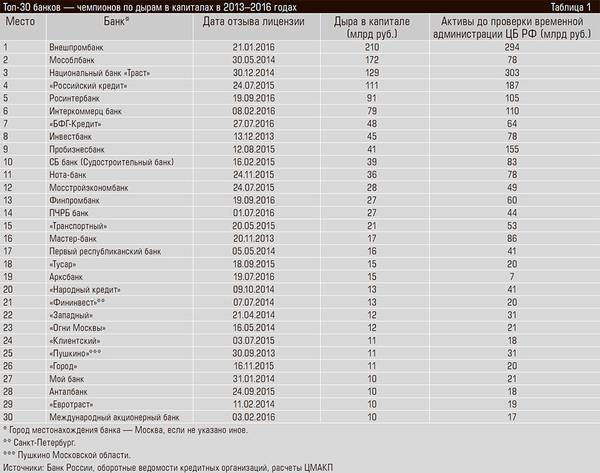Click the "Росинтербанк" cell
The width and height of the screenshot is (600, 473).
[74, 98]
